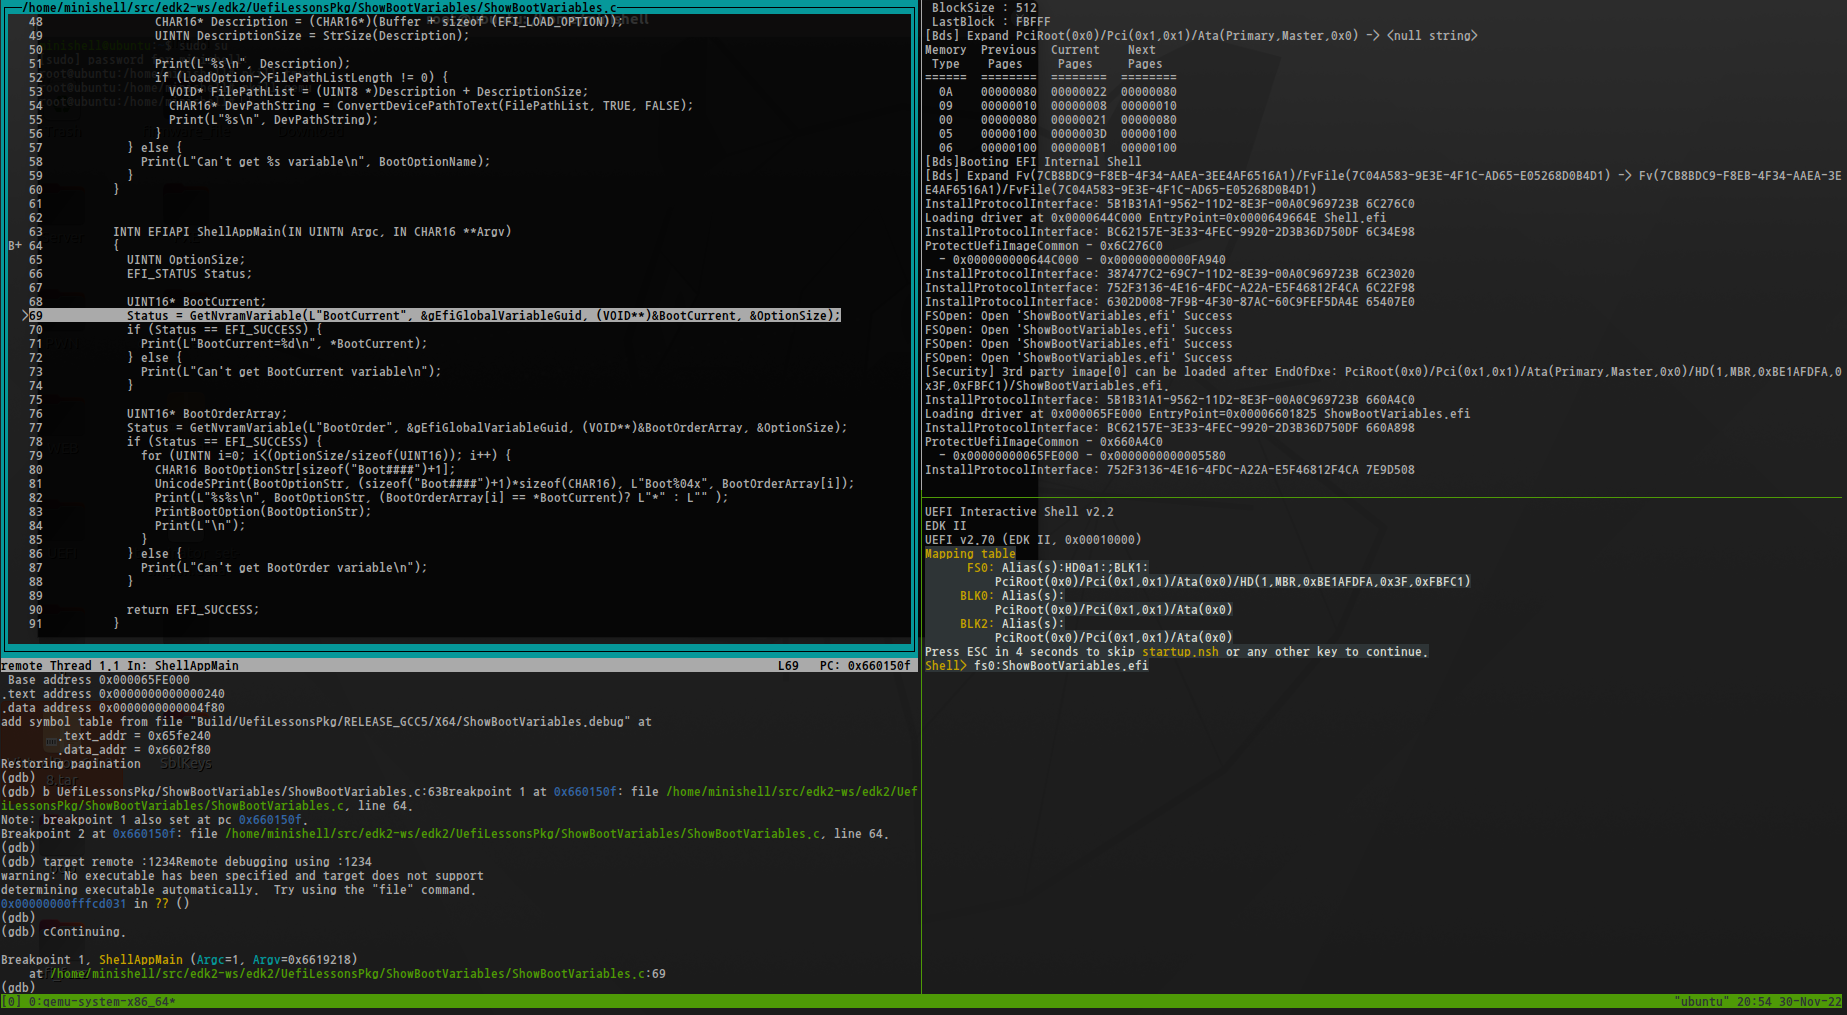The height and width of the screenshot is (1015, 1847).
Task: Click the BLK0: mapping entry label
Action: coord(976,595)
